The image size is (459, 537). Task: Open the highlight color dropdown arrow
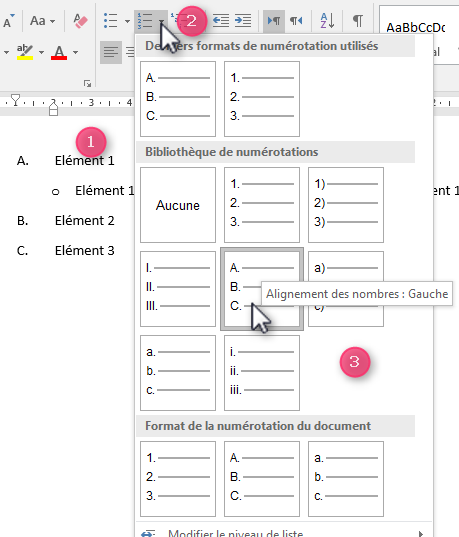click(41, 52)
